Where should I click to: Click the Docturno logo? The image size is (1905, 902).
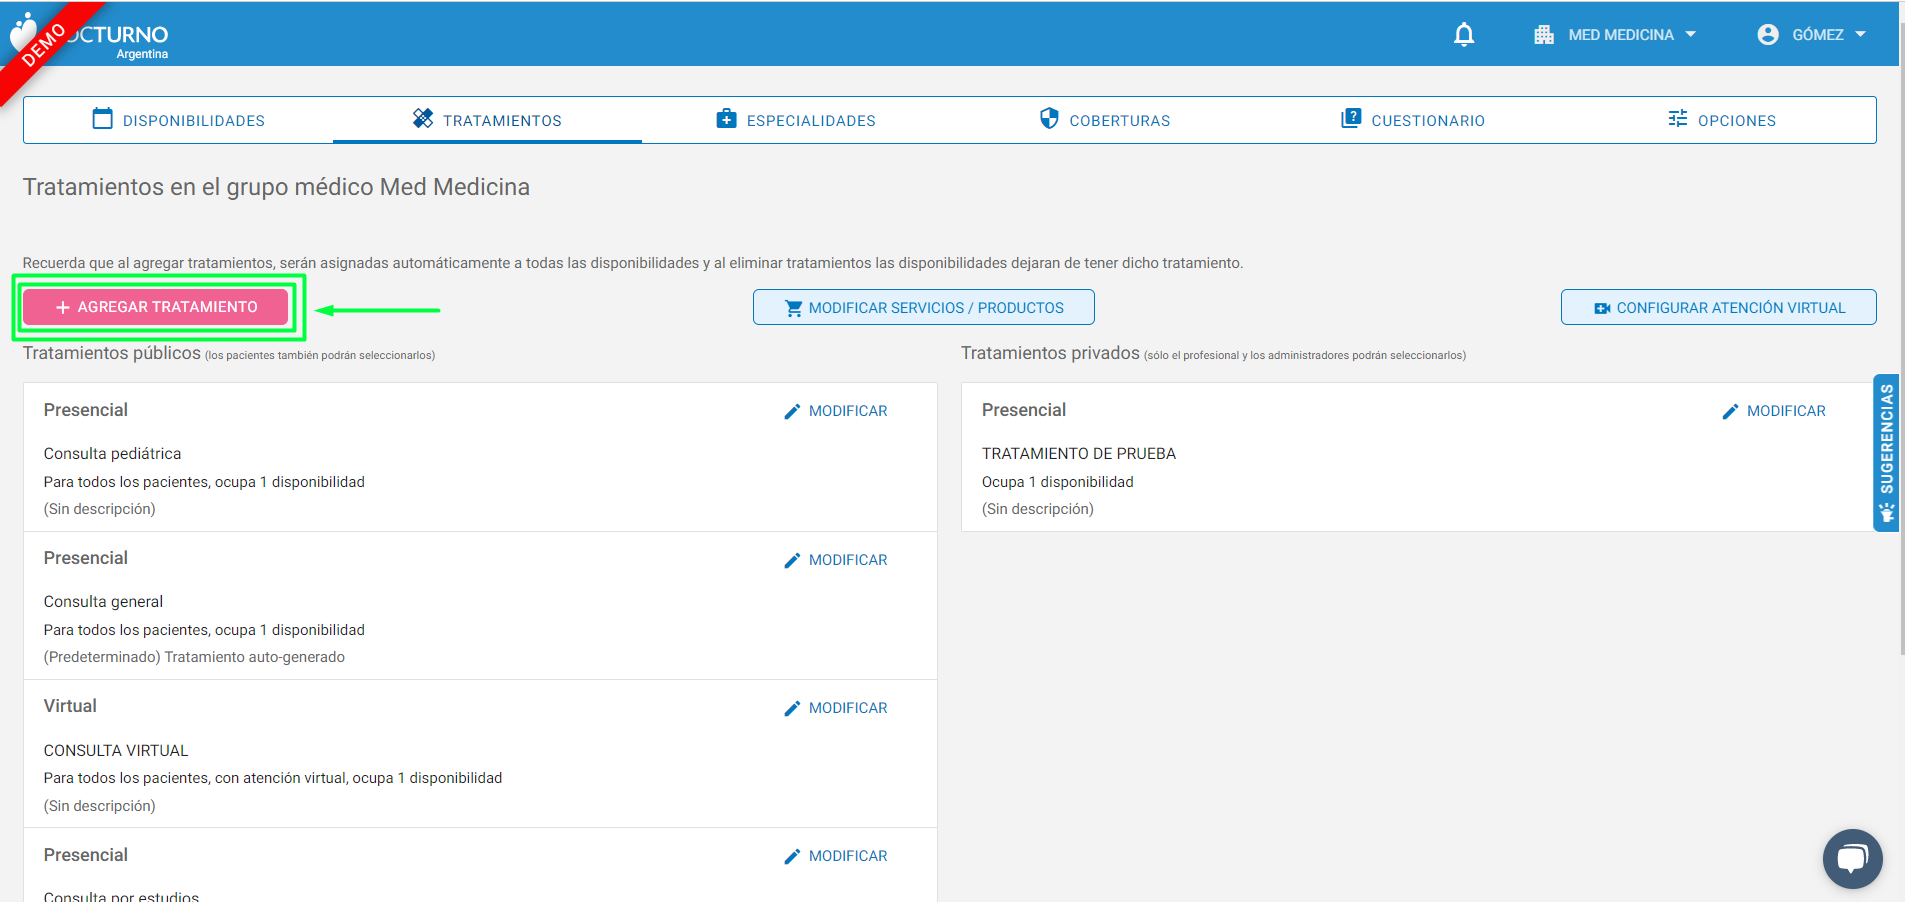click(88, 38)
